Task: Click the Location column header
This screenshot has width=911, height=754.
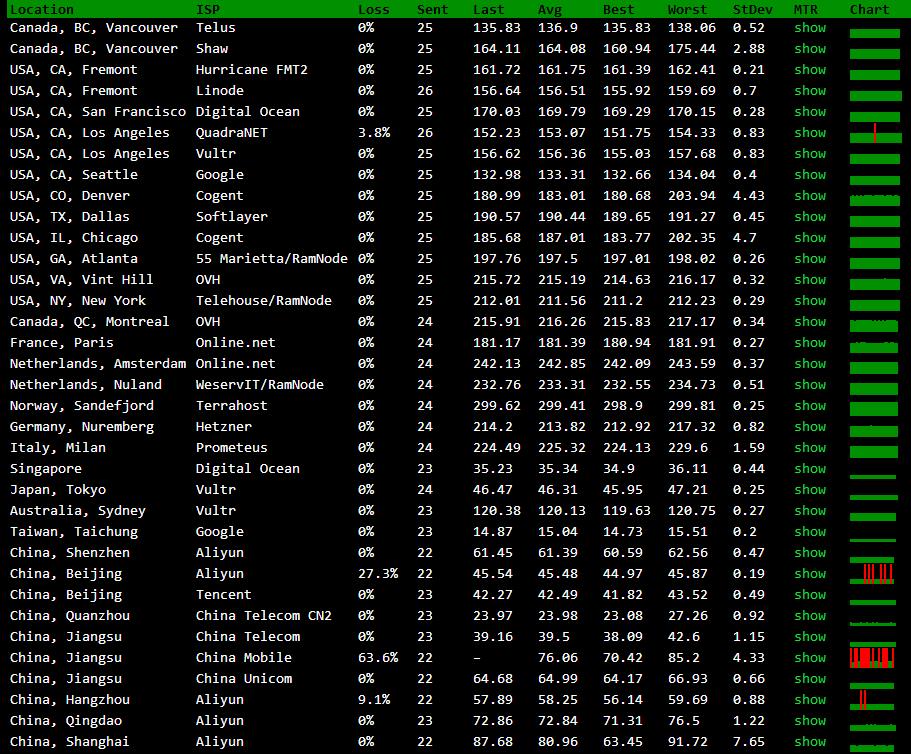Action: coord(41,9)
